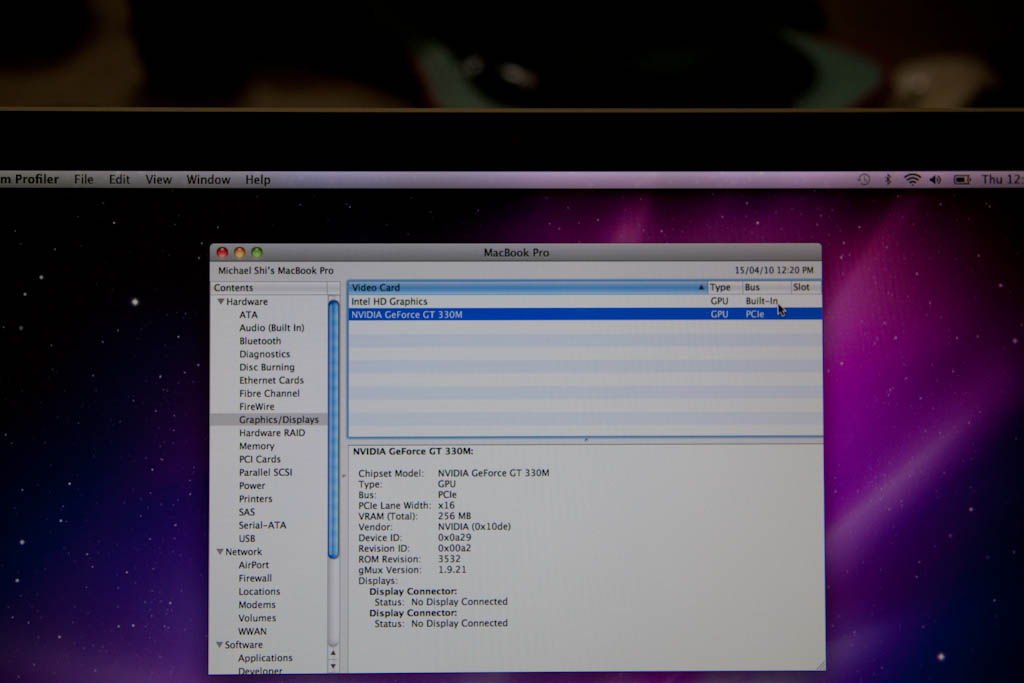
Task: Select Memory in the sidebar
Action: click(x=257, y=446)
